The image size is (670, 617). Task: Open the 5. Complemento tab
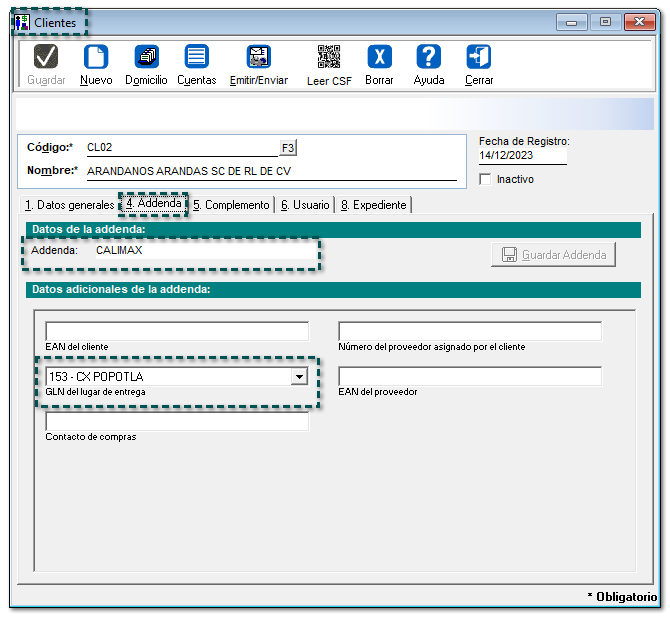click(x=231, y=205)
